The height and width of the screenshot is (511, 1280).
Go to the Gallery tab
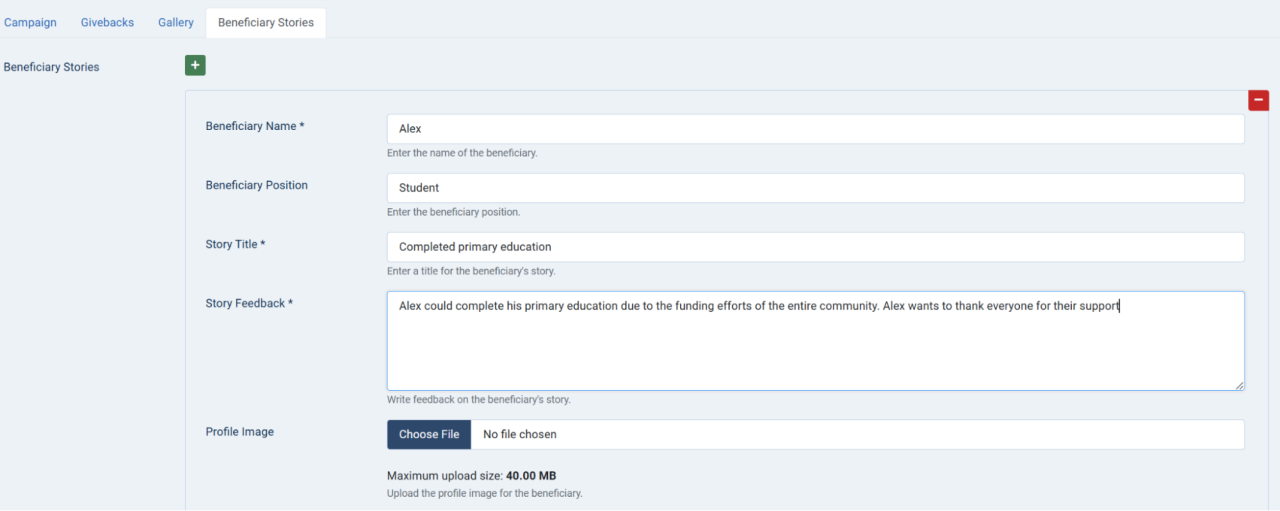[x=176, y=22]
